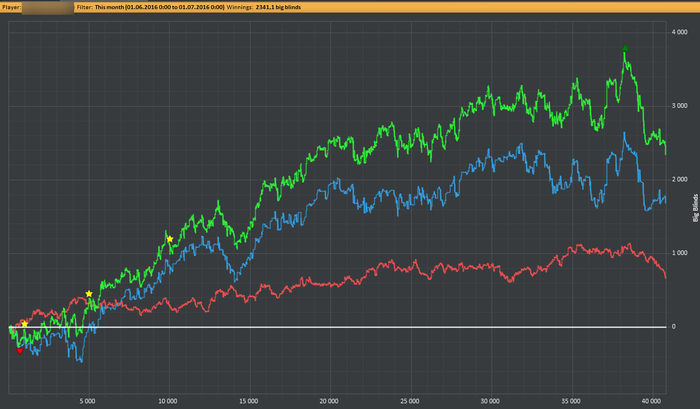The width and height of the screenshot is (700, 409).
Task: Click the '15 000' x-axis label
Action: pos(248,401)
